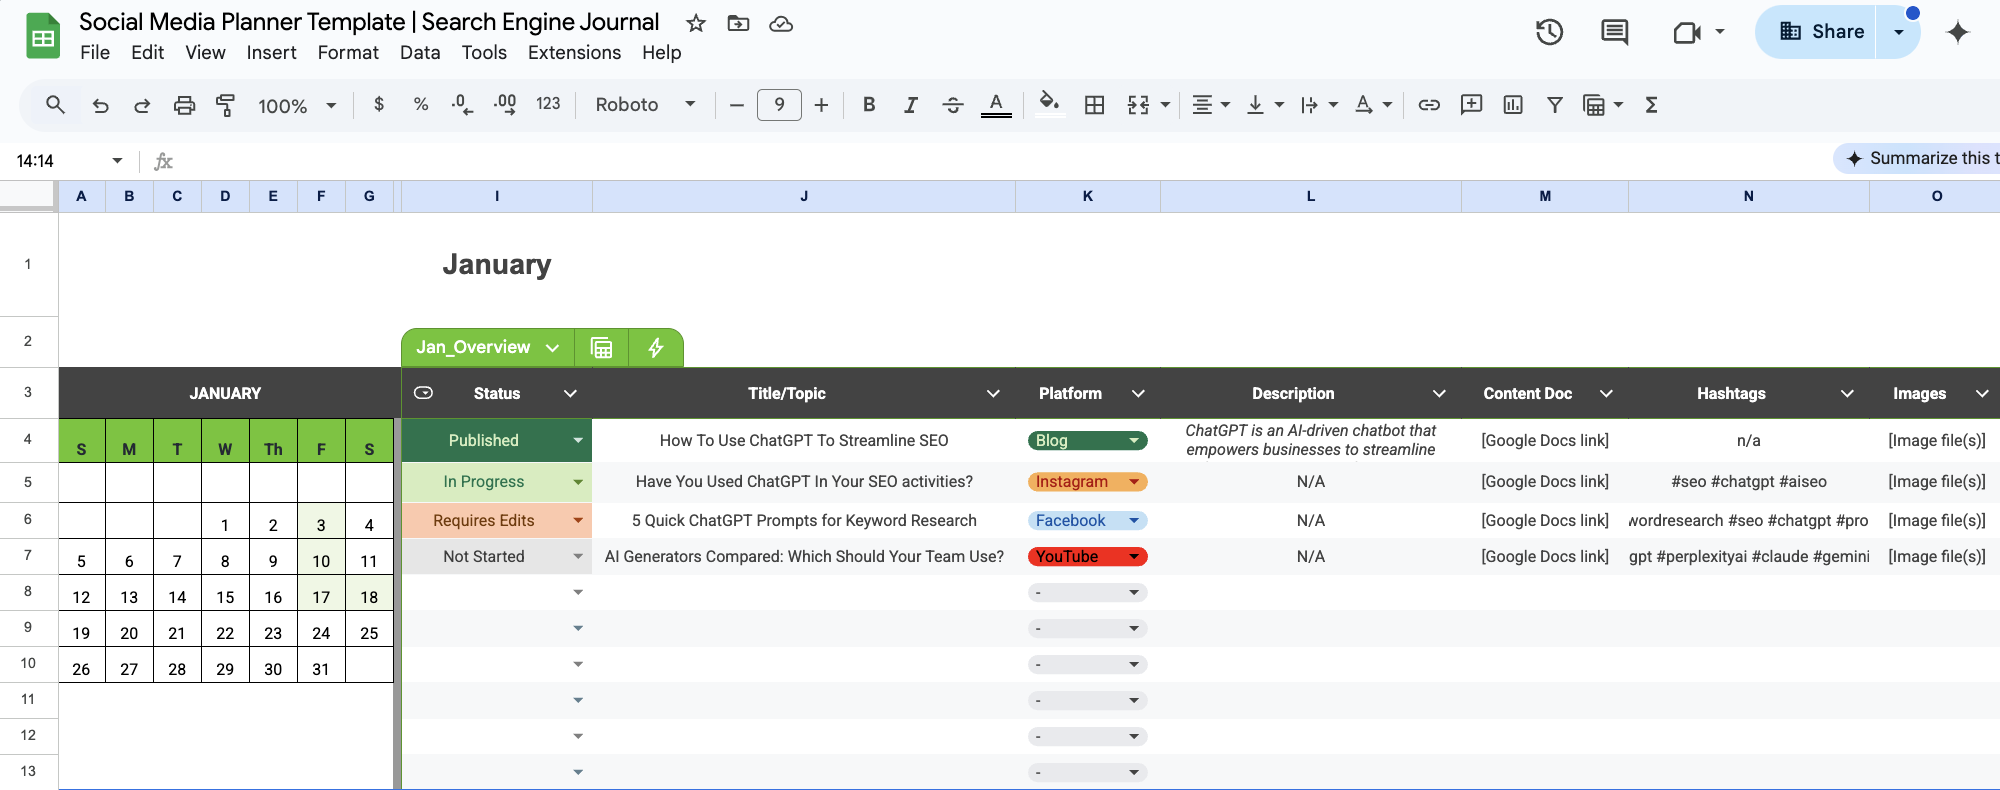Open text rotation dropdown
Screen dimensions: 2000x790
point(1373,105)
